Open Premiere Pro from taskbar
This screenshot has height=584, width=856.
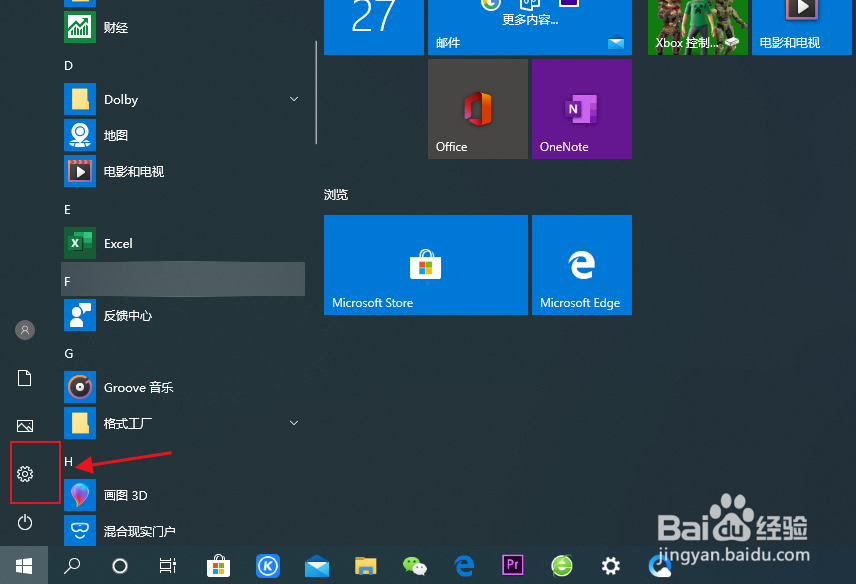[513, 565]
